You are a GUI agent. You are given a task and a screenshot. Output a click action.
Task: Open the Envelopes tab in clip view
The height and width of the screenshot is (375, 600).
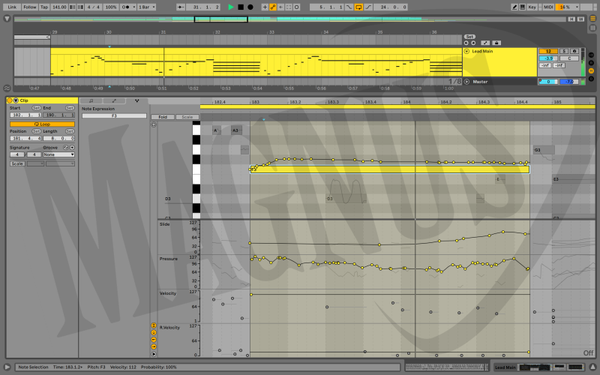pos(114,101)
